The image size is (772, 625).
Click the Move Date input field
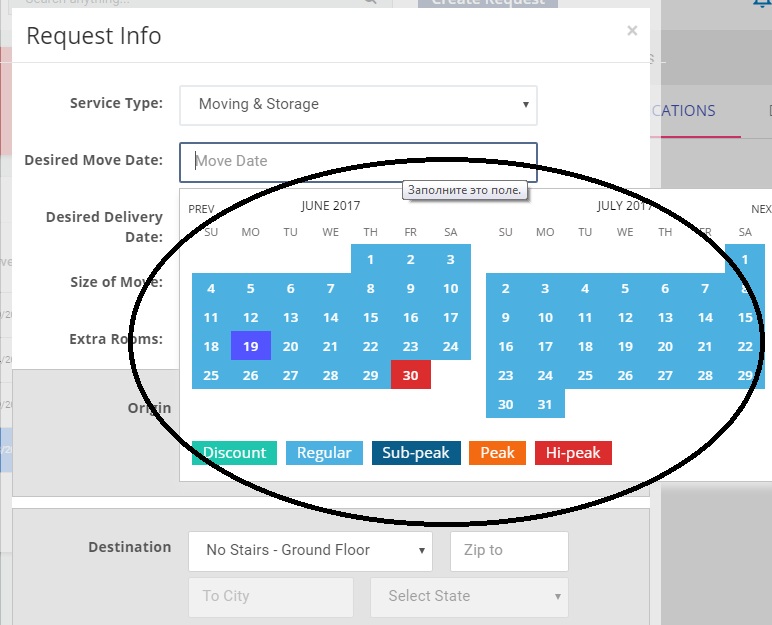pos(358,161)
